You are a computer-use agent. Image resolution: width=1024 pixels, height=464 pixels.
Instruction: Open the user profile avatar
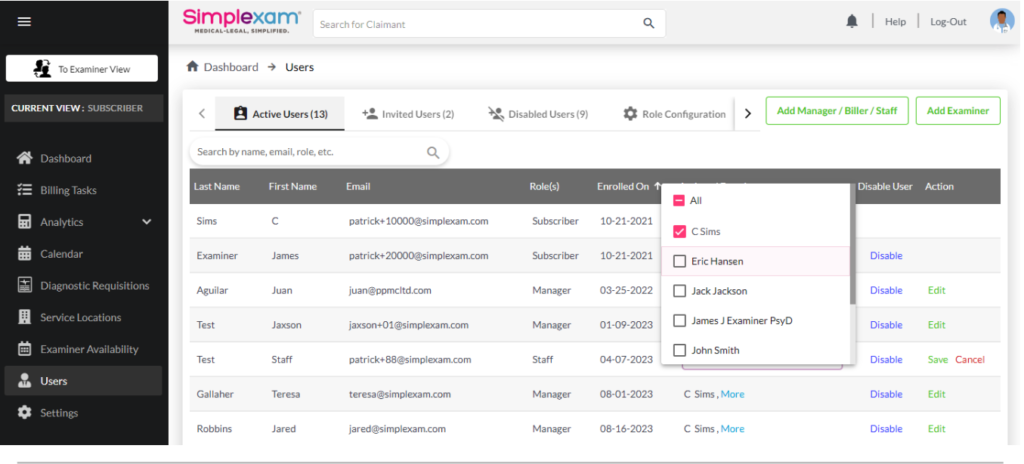point(1001,21)
